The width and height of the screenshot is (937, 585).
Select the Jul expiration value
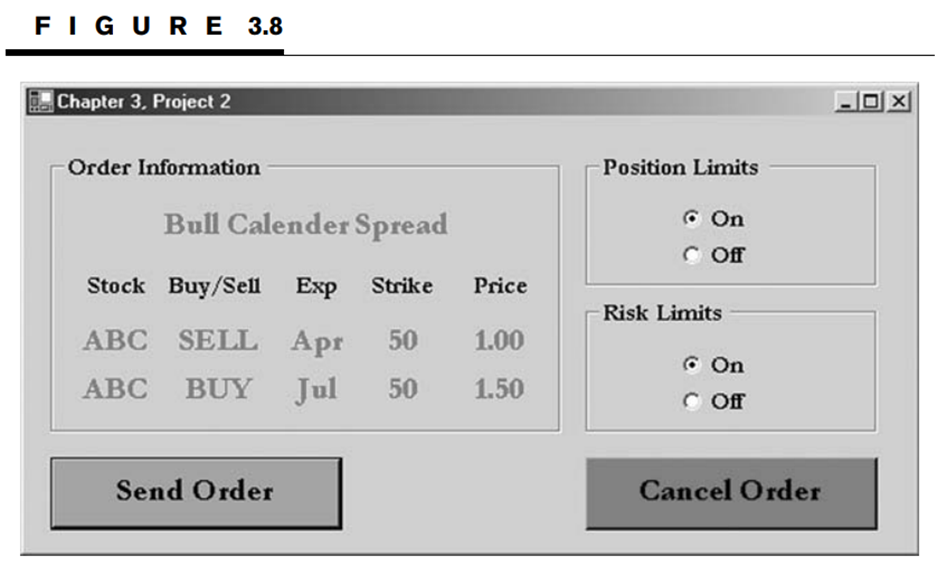(x=315, y=389)
